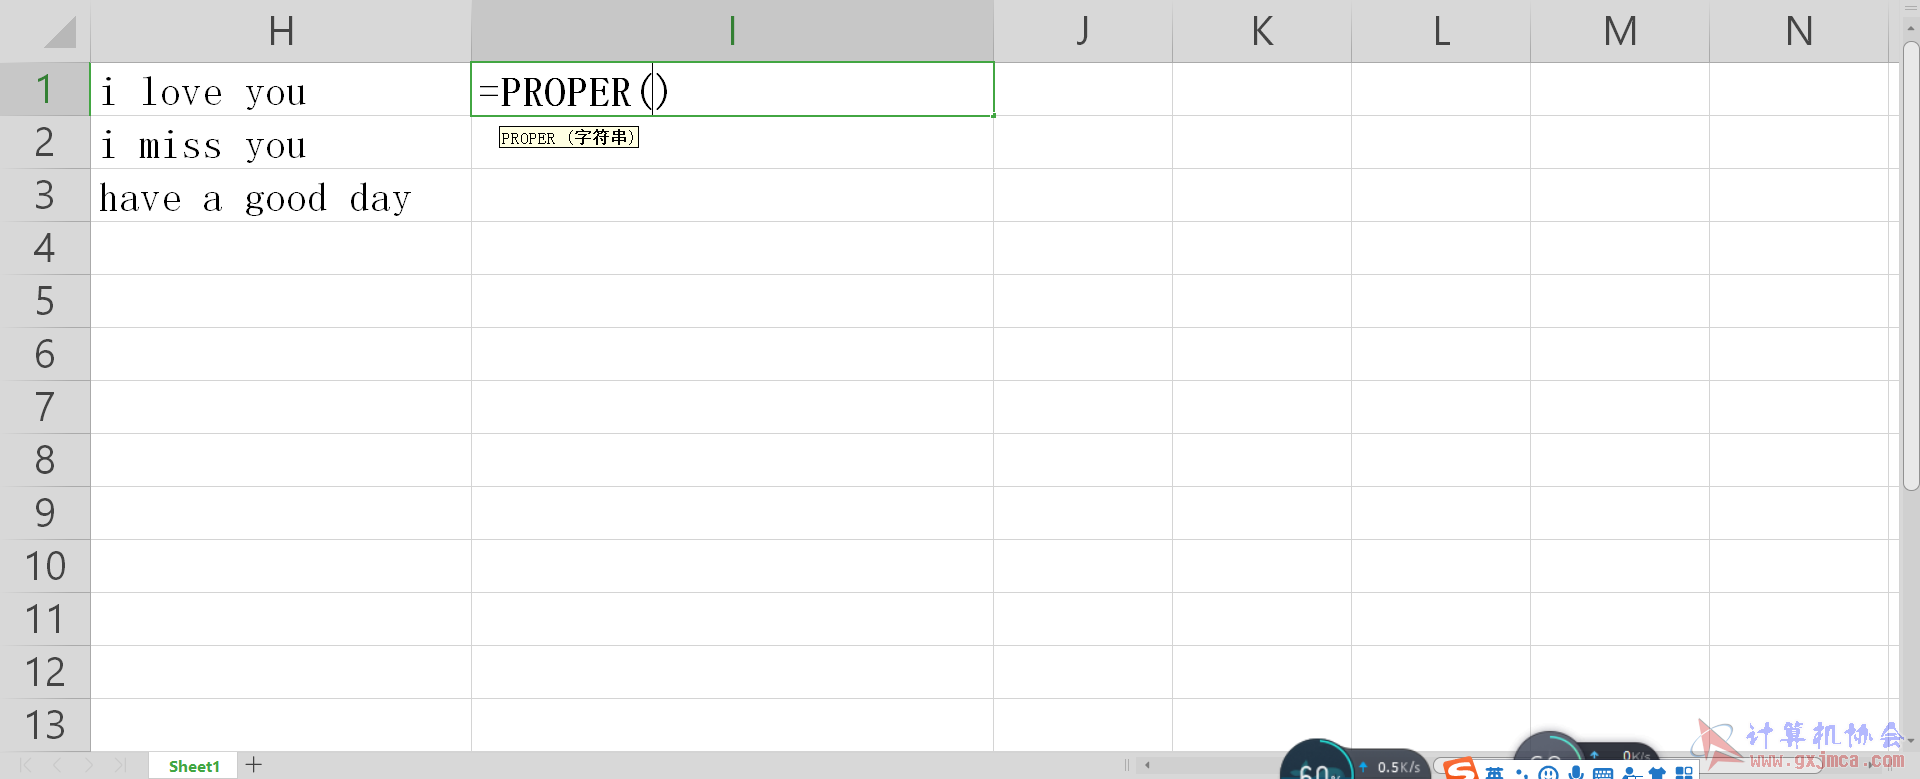
Task: Switch to the Sheet1 tab
Action: point(194,766)
